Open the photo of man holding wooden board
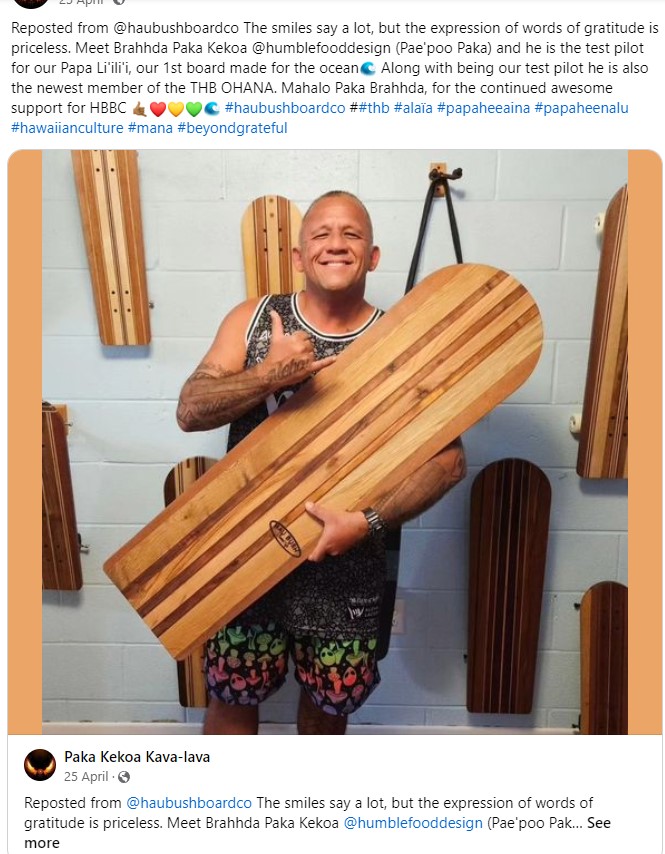Screen dimensions: 665x854 click(x=335, y=442)
